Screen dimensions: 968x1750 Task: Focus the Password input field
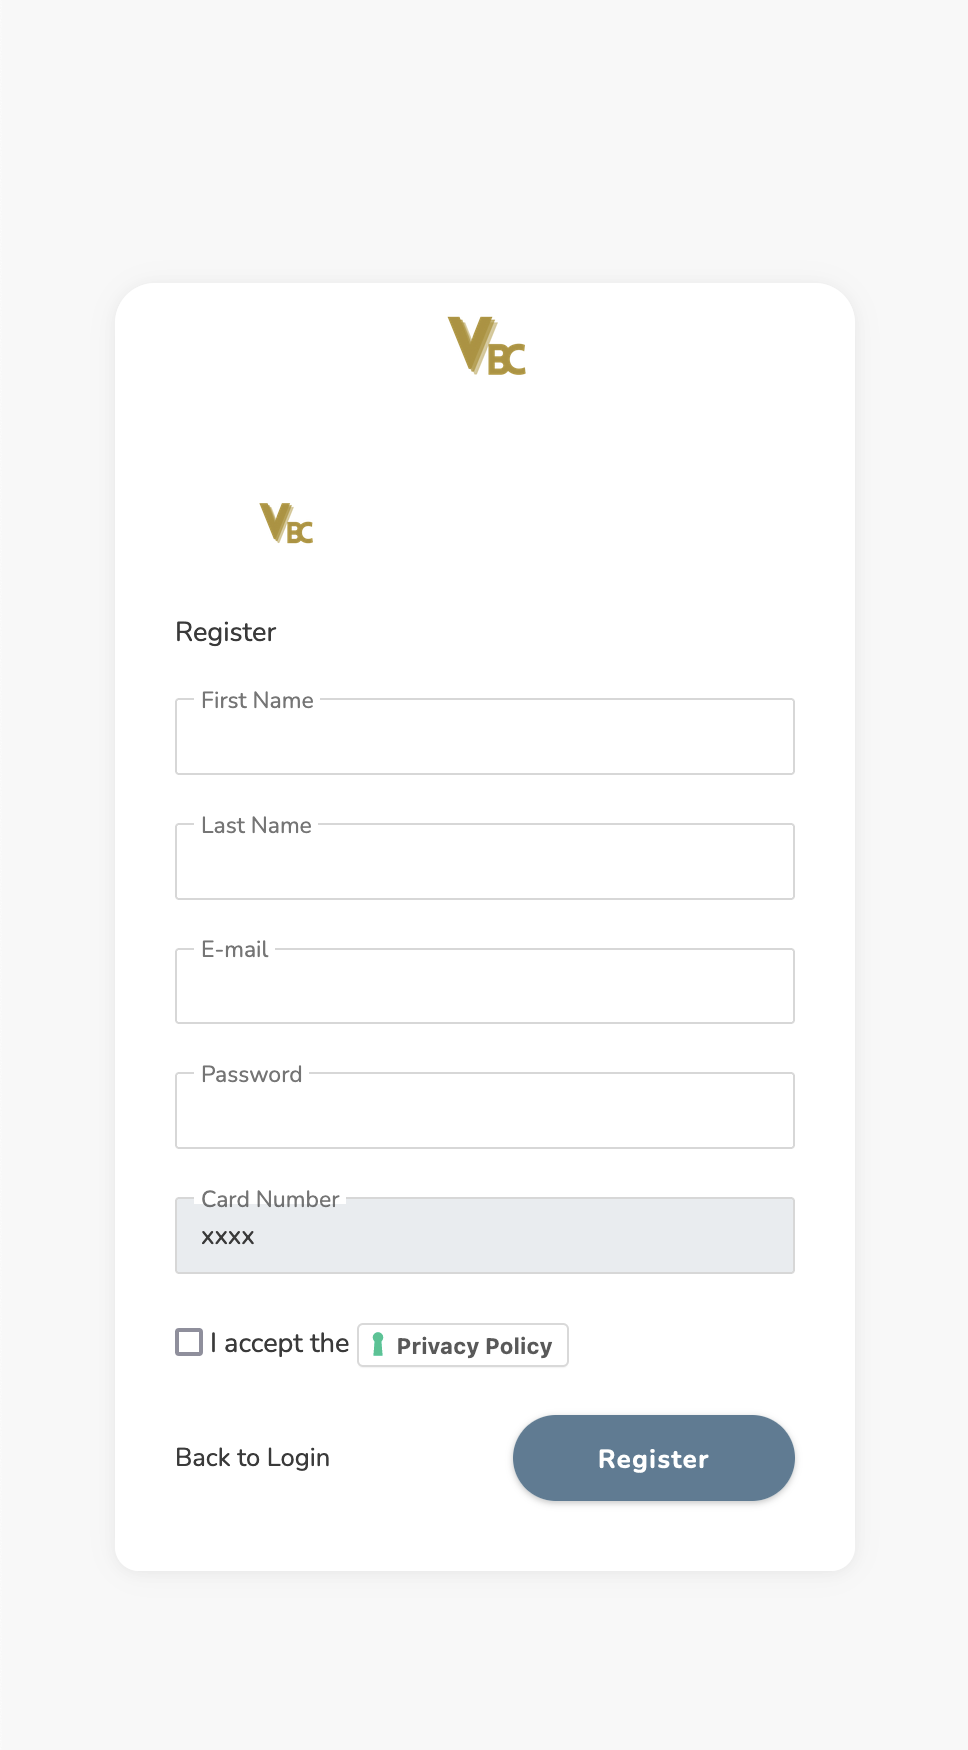tap(485, 1111)
